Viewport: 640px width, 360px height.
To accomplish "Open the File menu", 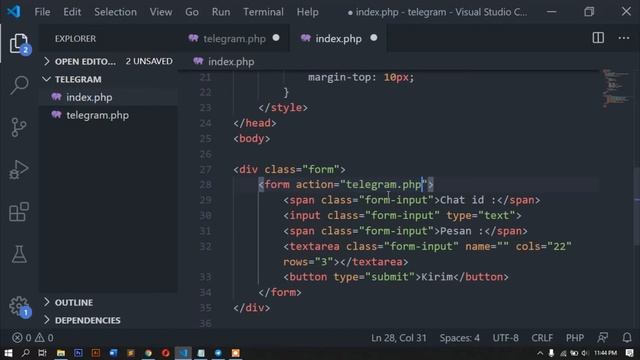I will click(x=42, y=12).
